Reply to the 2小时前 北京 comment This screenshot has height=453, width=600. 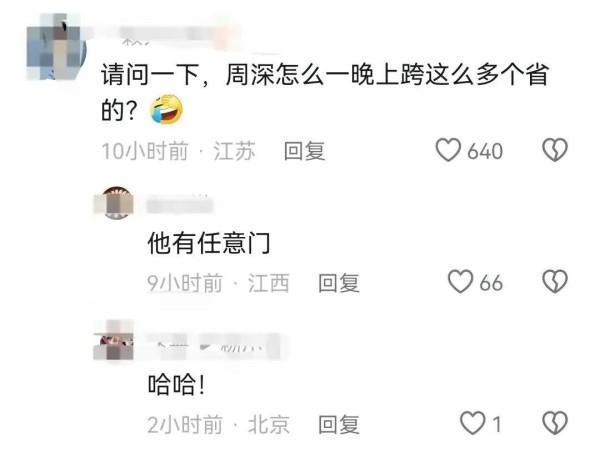click(x=339, y=425)
